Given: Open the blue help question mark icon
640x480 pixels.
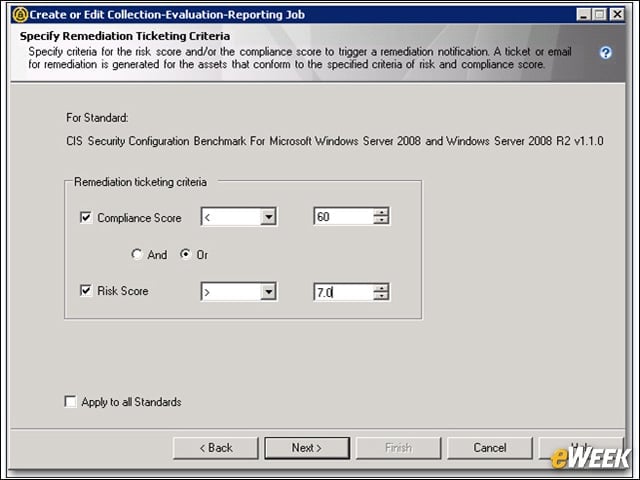Looking at the screenshot, I should click(x=605, y=53).
